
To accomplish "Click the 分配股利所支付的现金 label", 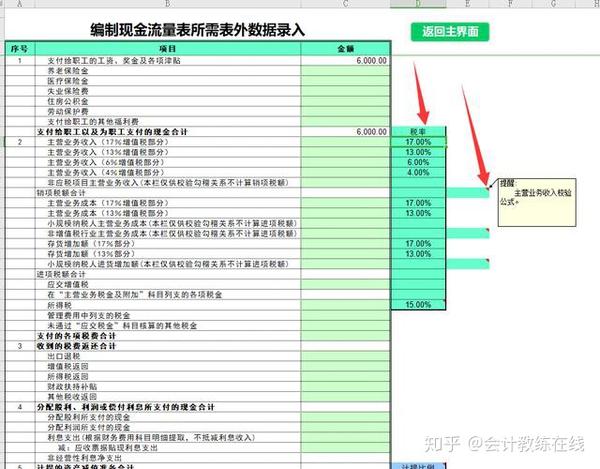I will [89, 417].
